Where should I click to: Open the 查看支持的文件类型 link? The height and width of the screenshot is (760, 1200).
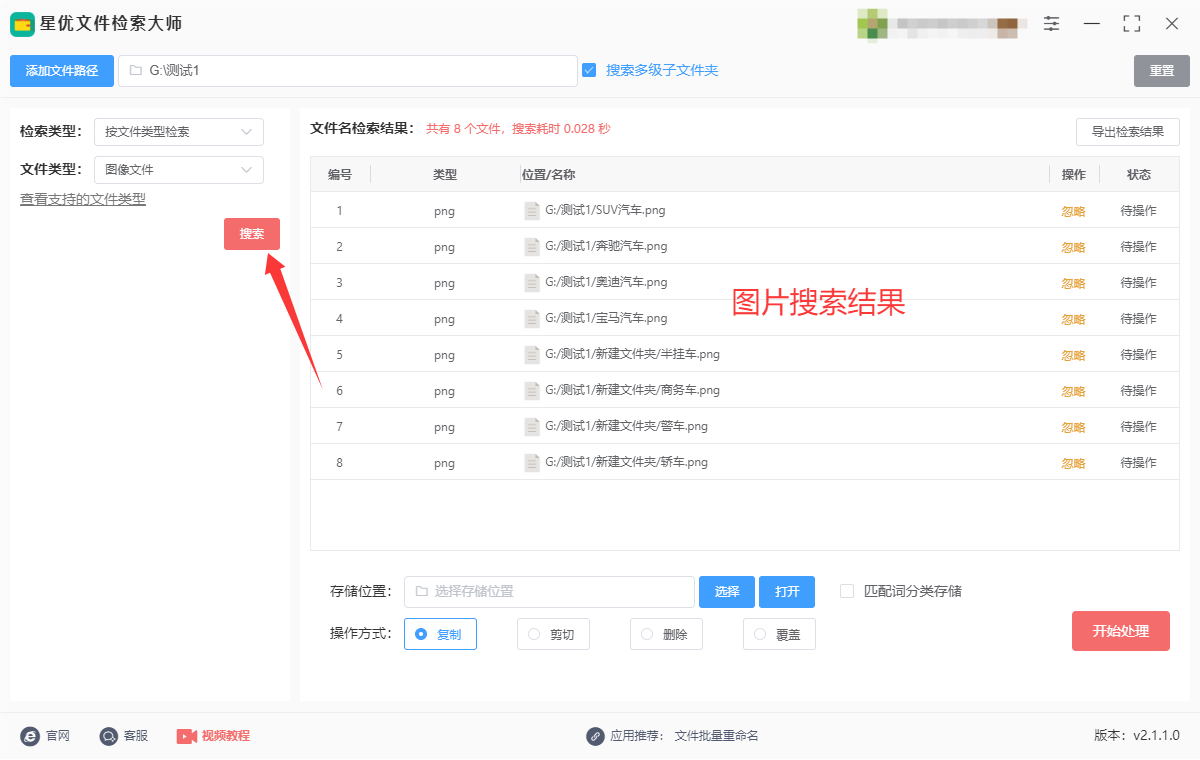click(x=83, y=199)
